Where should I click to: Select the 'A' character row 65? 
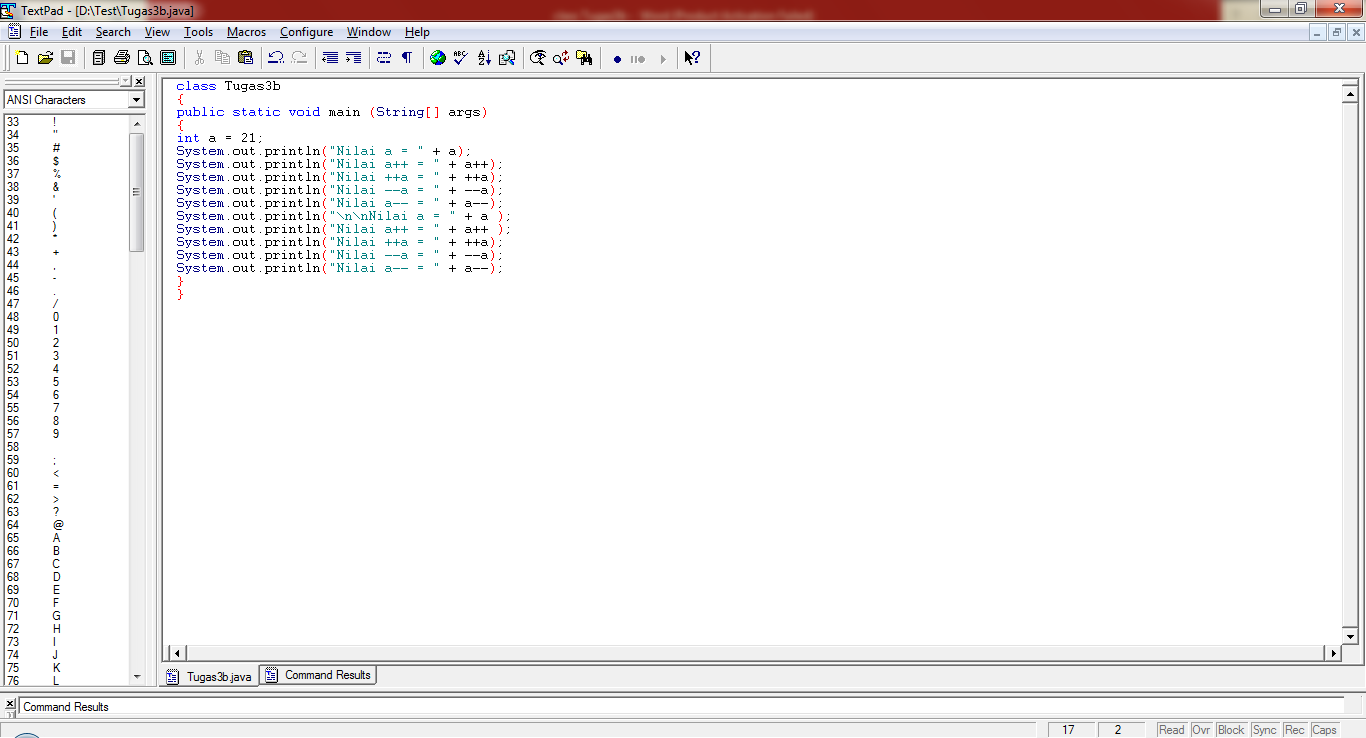point(66,537)
